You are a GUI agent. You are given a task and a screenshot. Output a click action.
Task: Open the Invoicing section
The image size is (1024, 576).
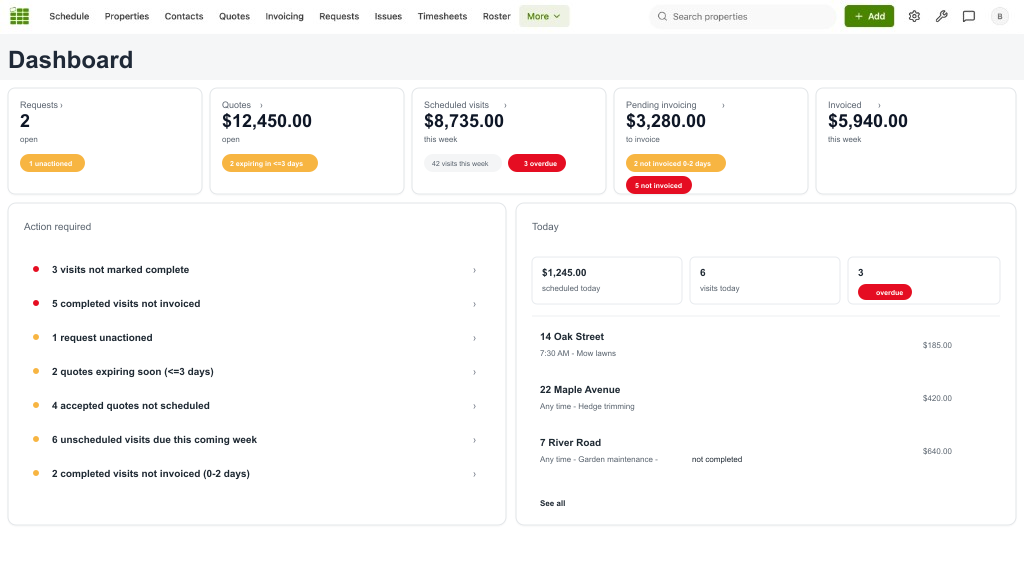point(284,16)
